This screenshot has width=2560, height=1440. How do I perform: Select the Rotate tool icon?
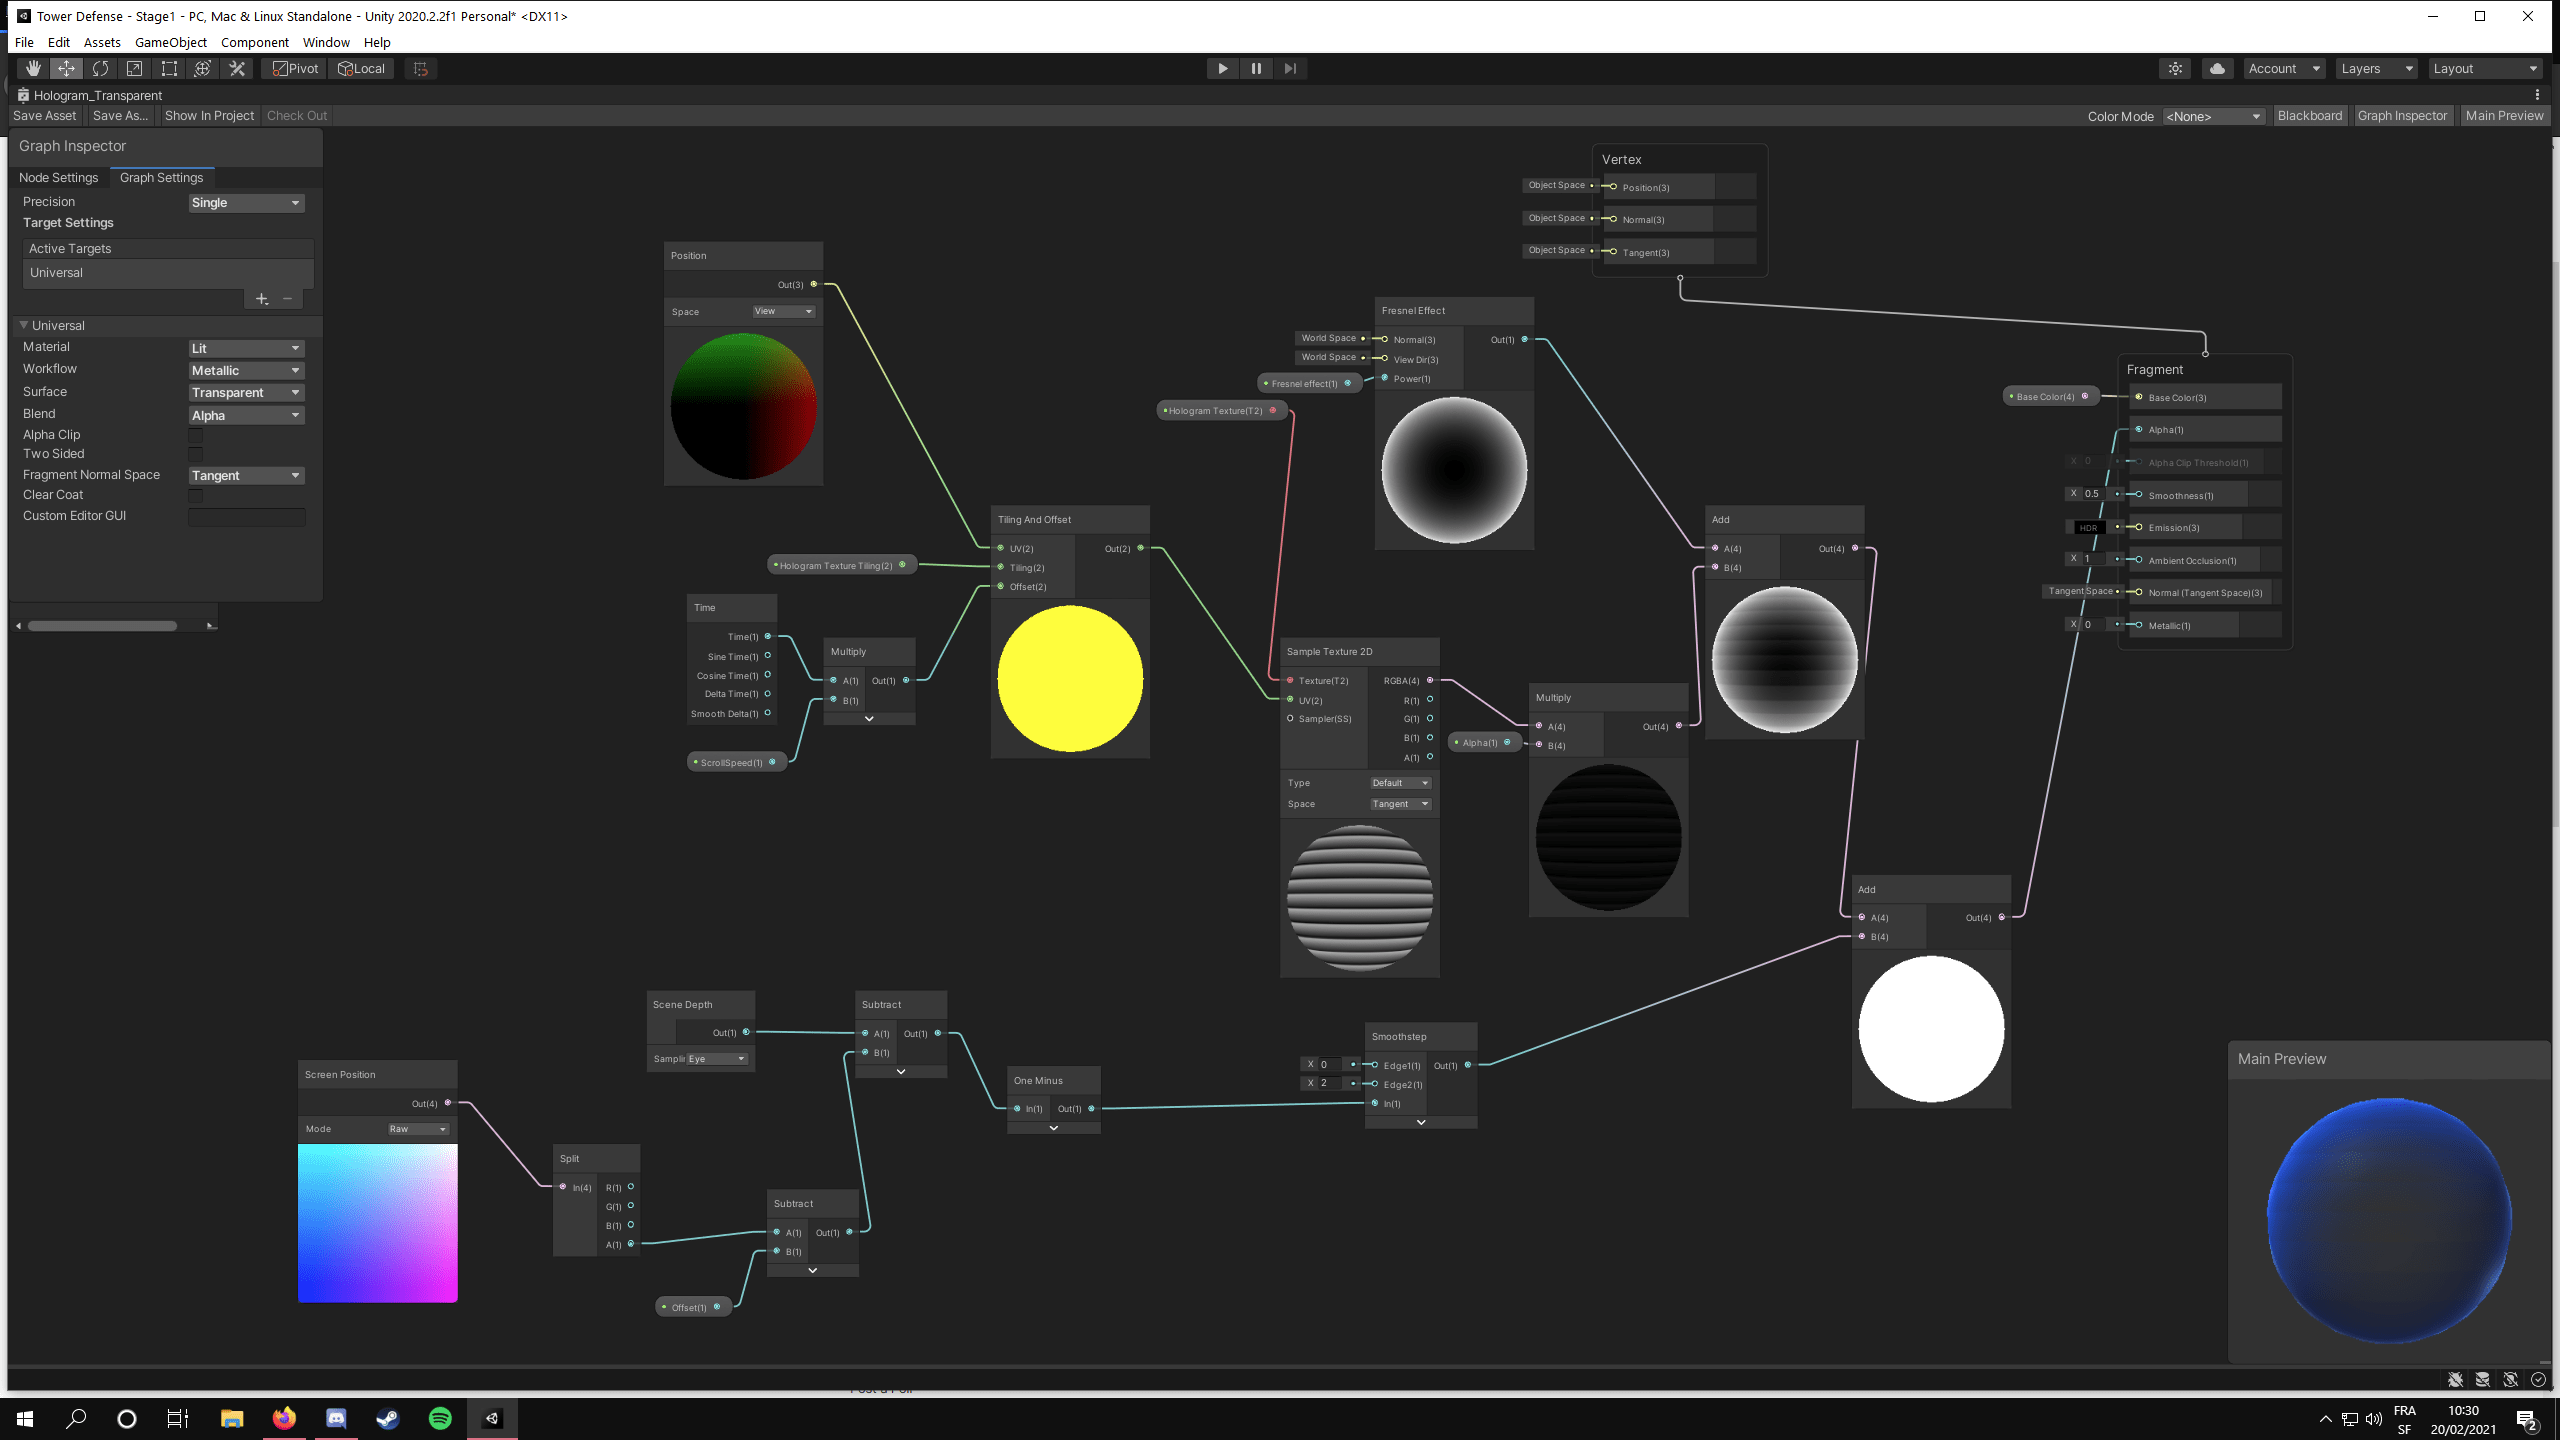pos(100,68)
